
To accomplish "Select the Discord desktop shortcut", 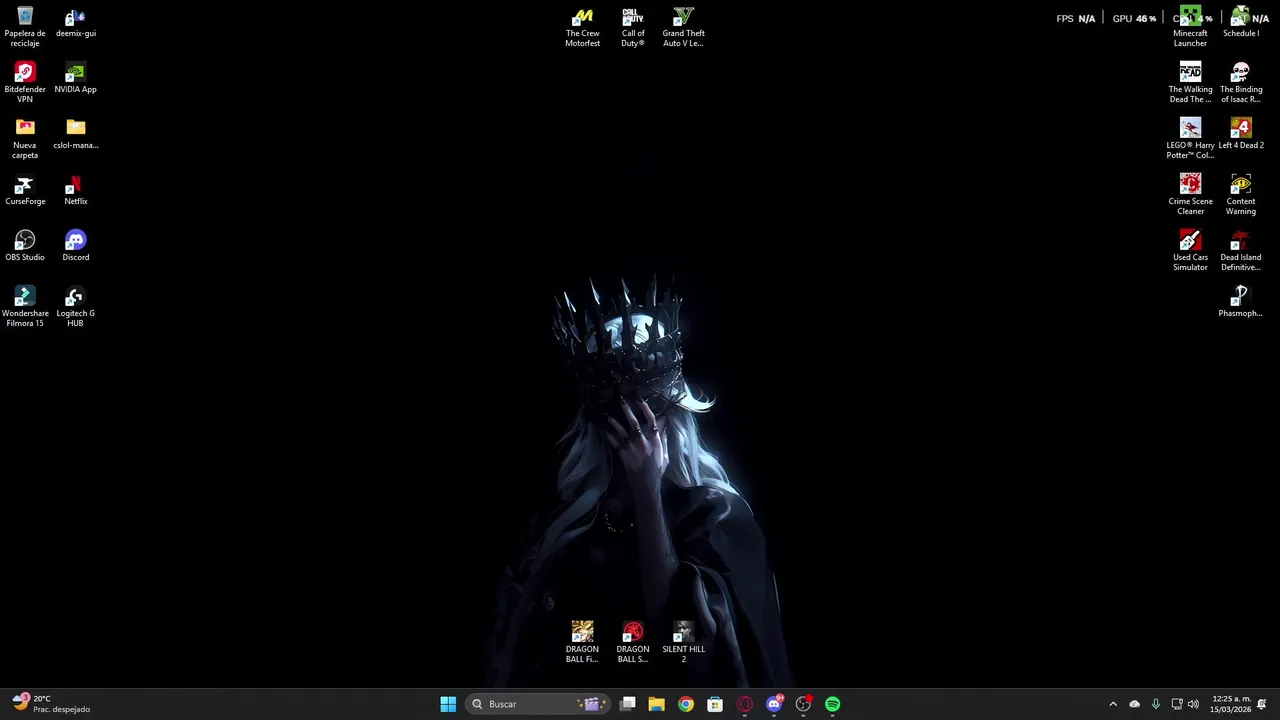I will pos(76,247).
